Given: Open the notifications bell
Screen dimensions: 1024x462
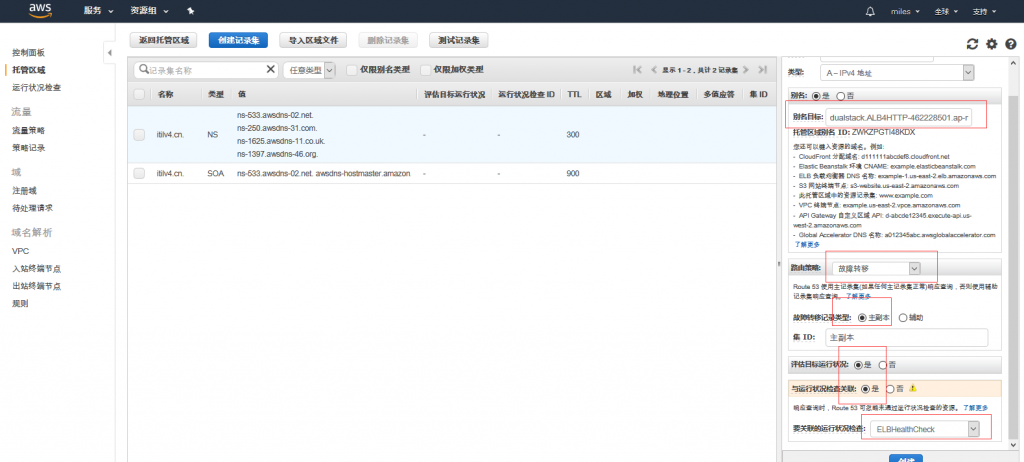Looking at the screenshot, I should 870,11.
